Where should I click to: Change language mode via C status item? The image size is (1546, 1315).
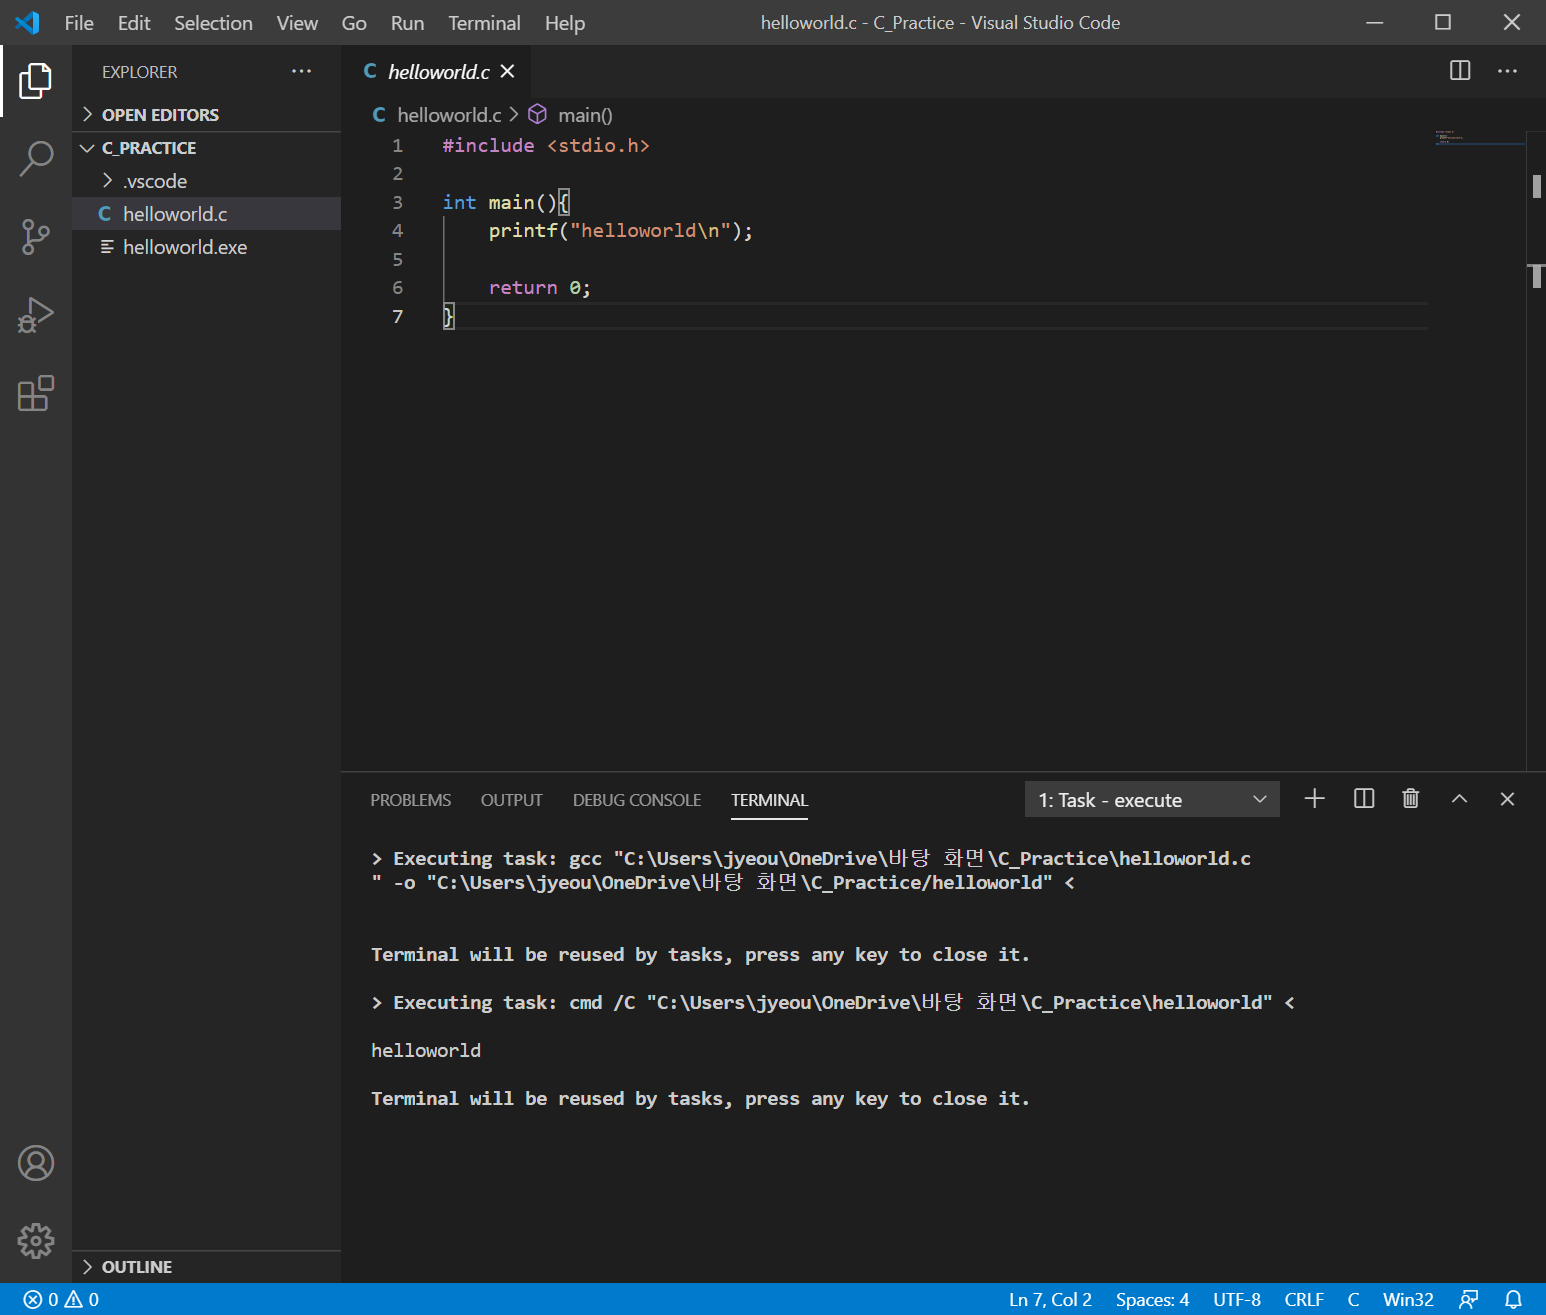click(1353, 1299)
